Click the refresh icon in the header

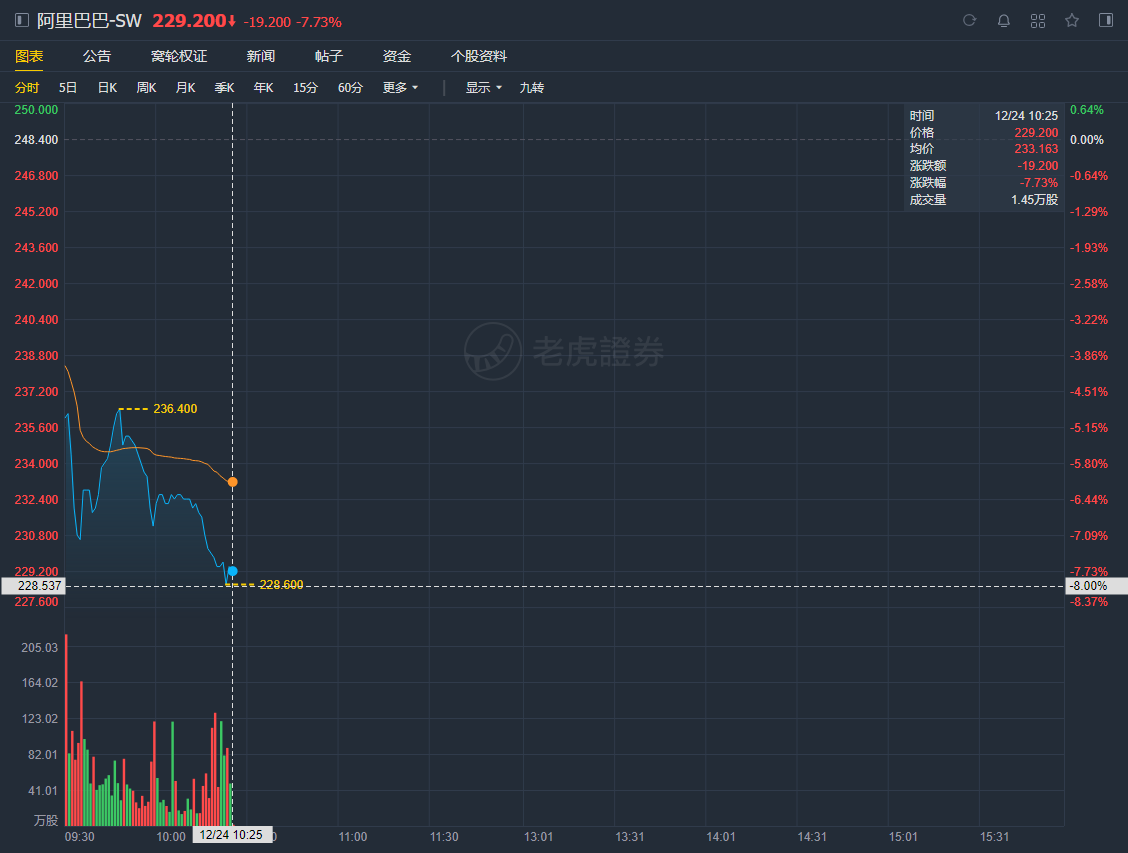(x=969, y=21)
